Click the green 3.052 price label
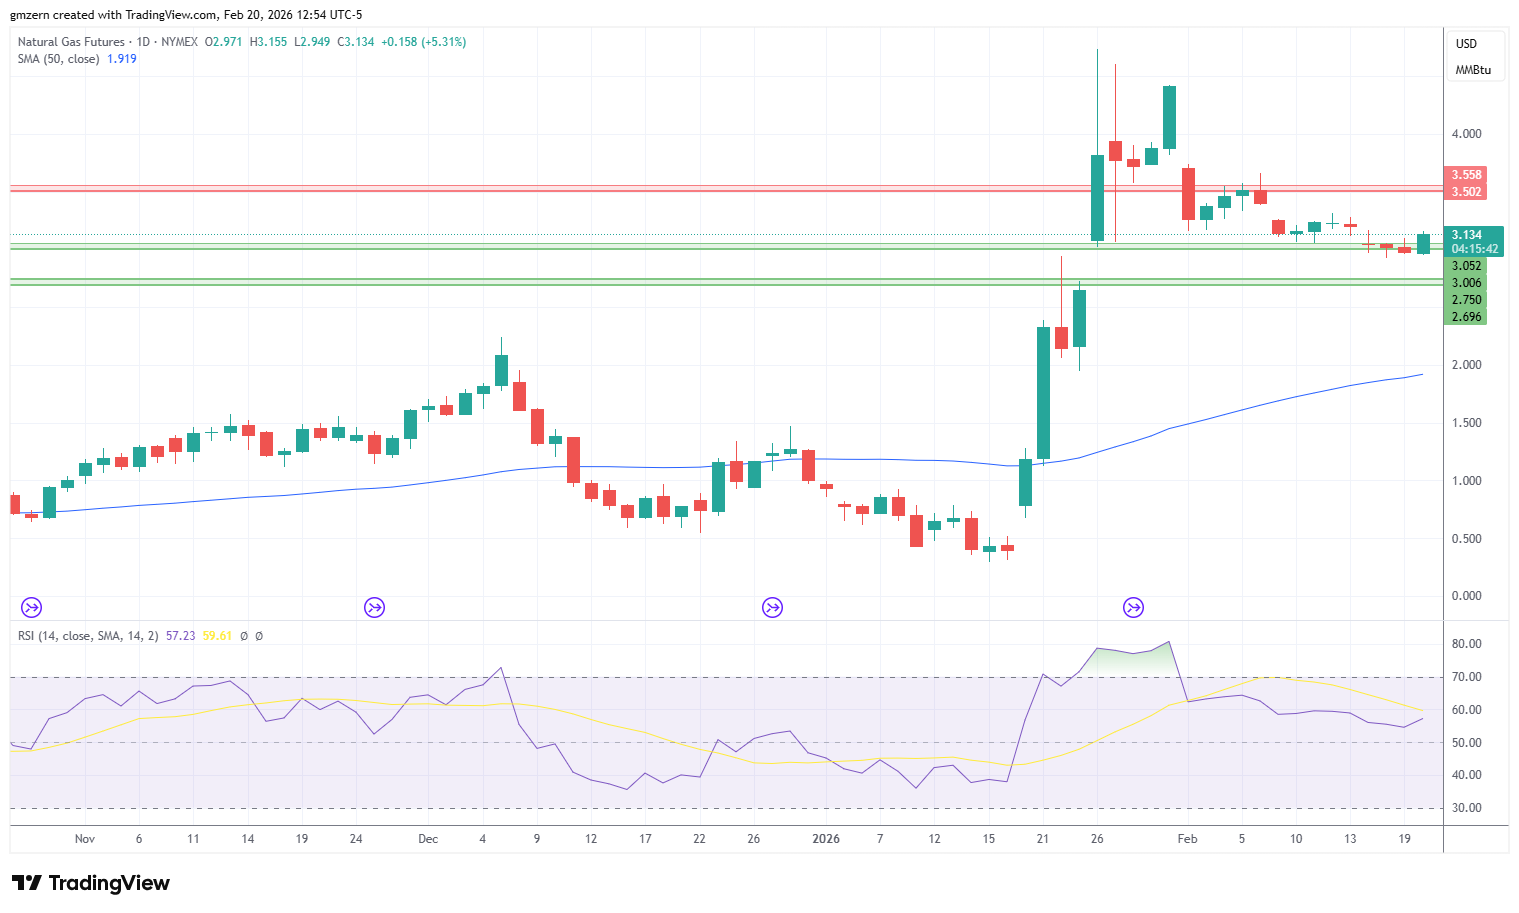Viewport: 1519px width, 913px height. (1466, 266)
